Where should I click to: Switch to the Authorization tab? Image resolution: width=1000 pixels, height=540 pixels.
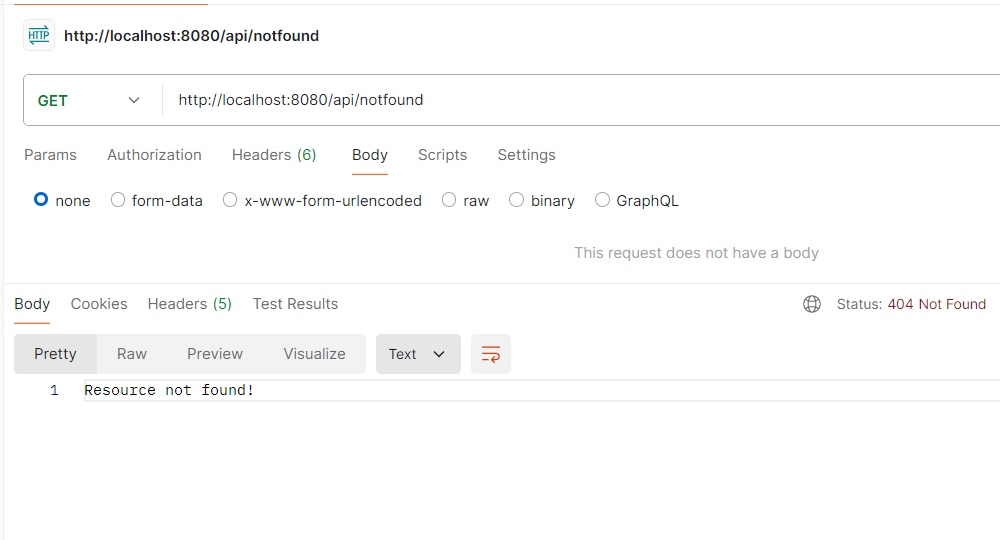154,155
